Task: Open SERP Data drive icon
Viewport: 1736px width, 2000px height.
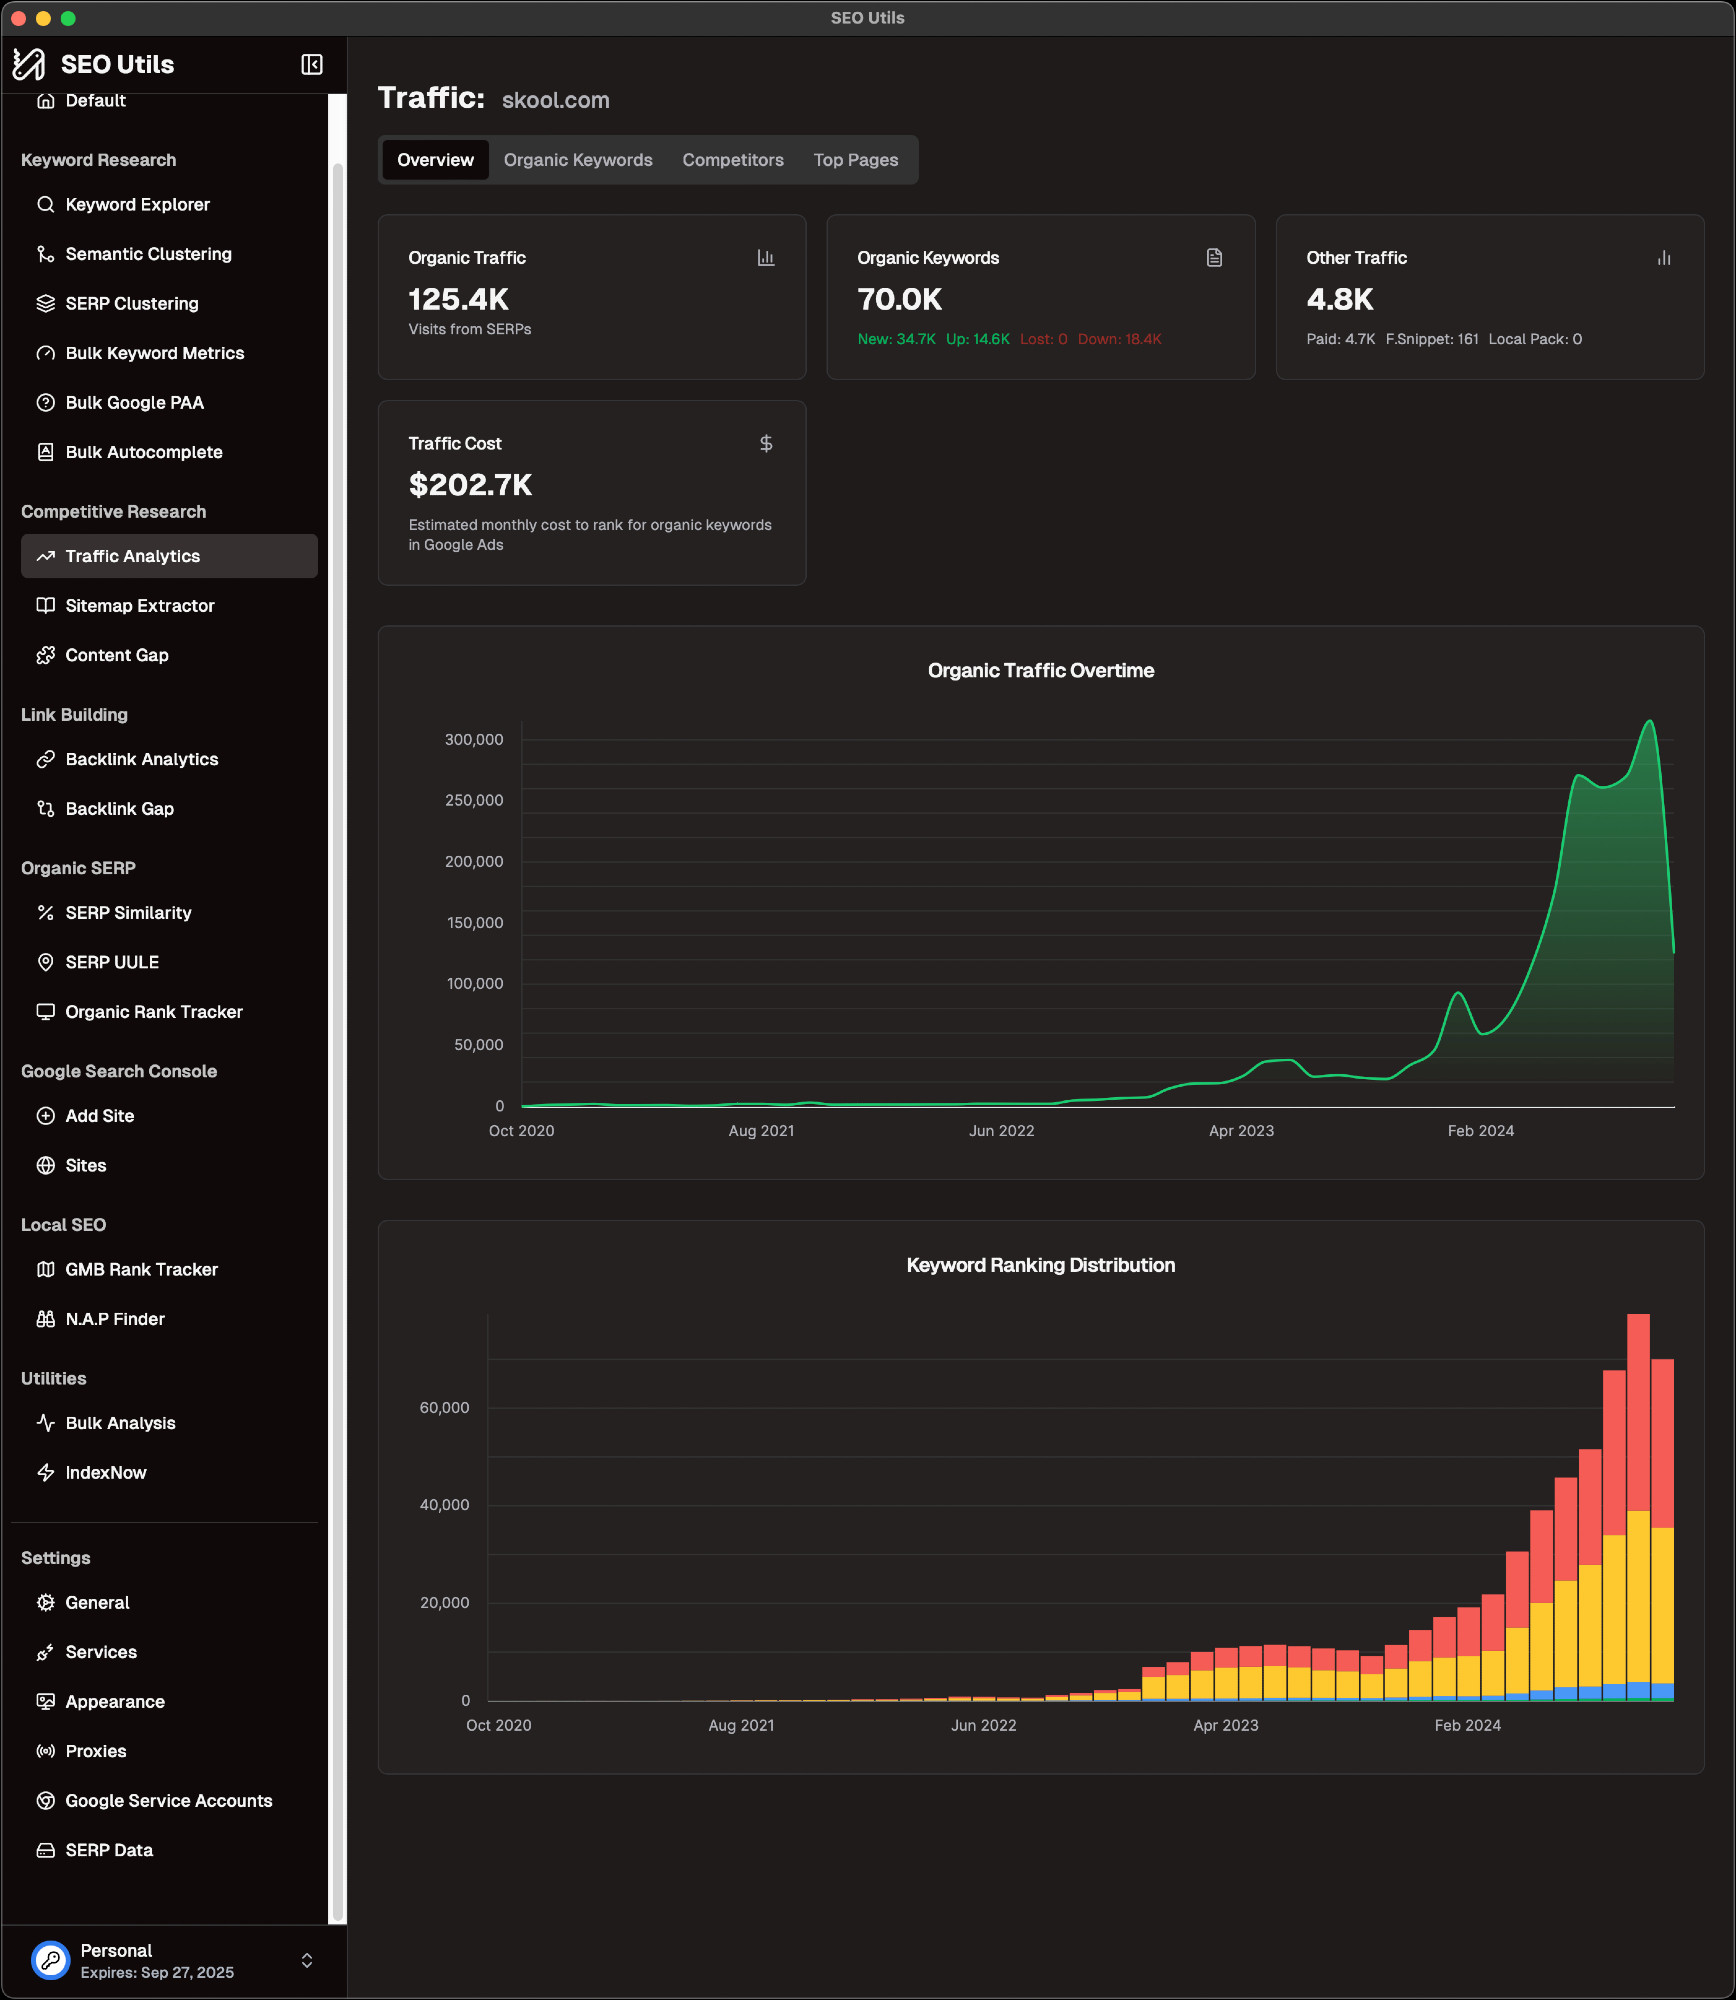Action: 45,1850
